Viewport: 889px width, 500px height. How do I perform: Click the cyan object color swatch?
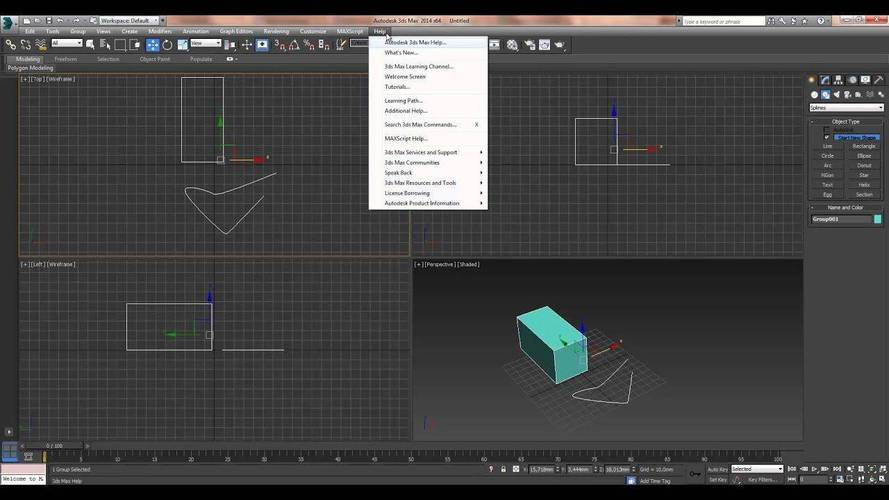tap(878, 219)
